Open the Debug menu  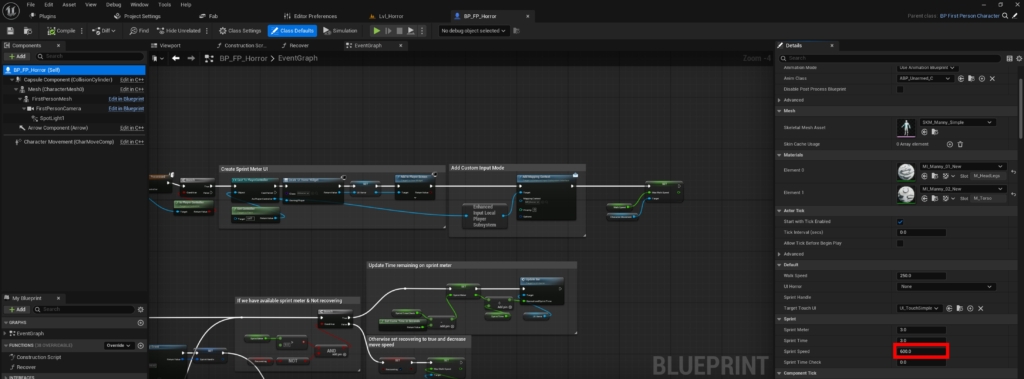pyautogui.click(x=114, y=5)
